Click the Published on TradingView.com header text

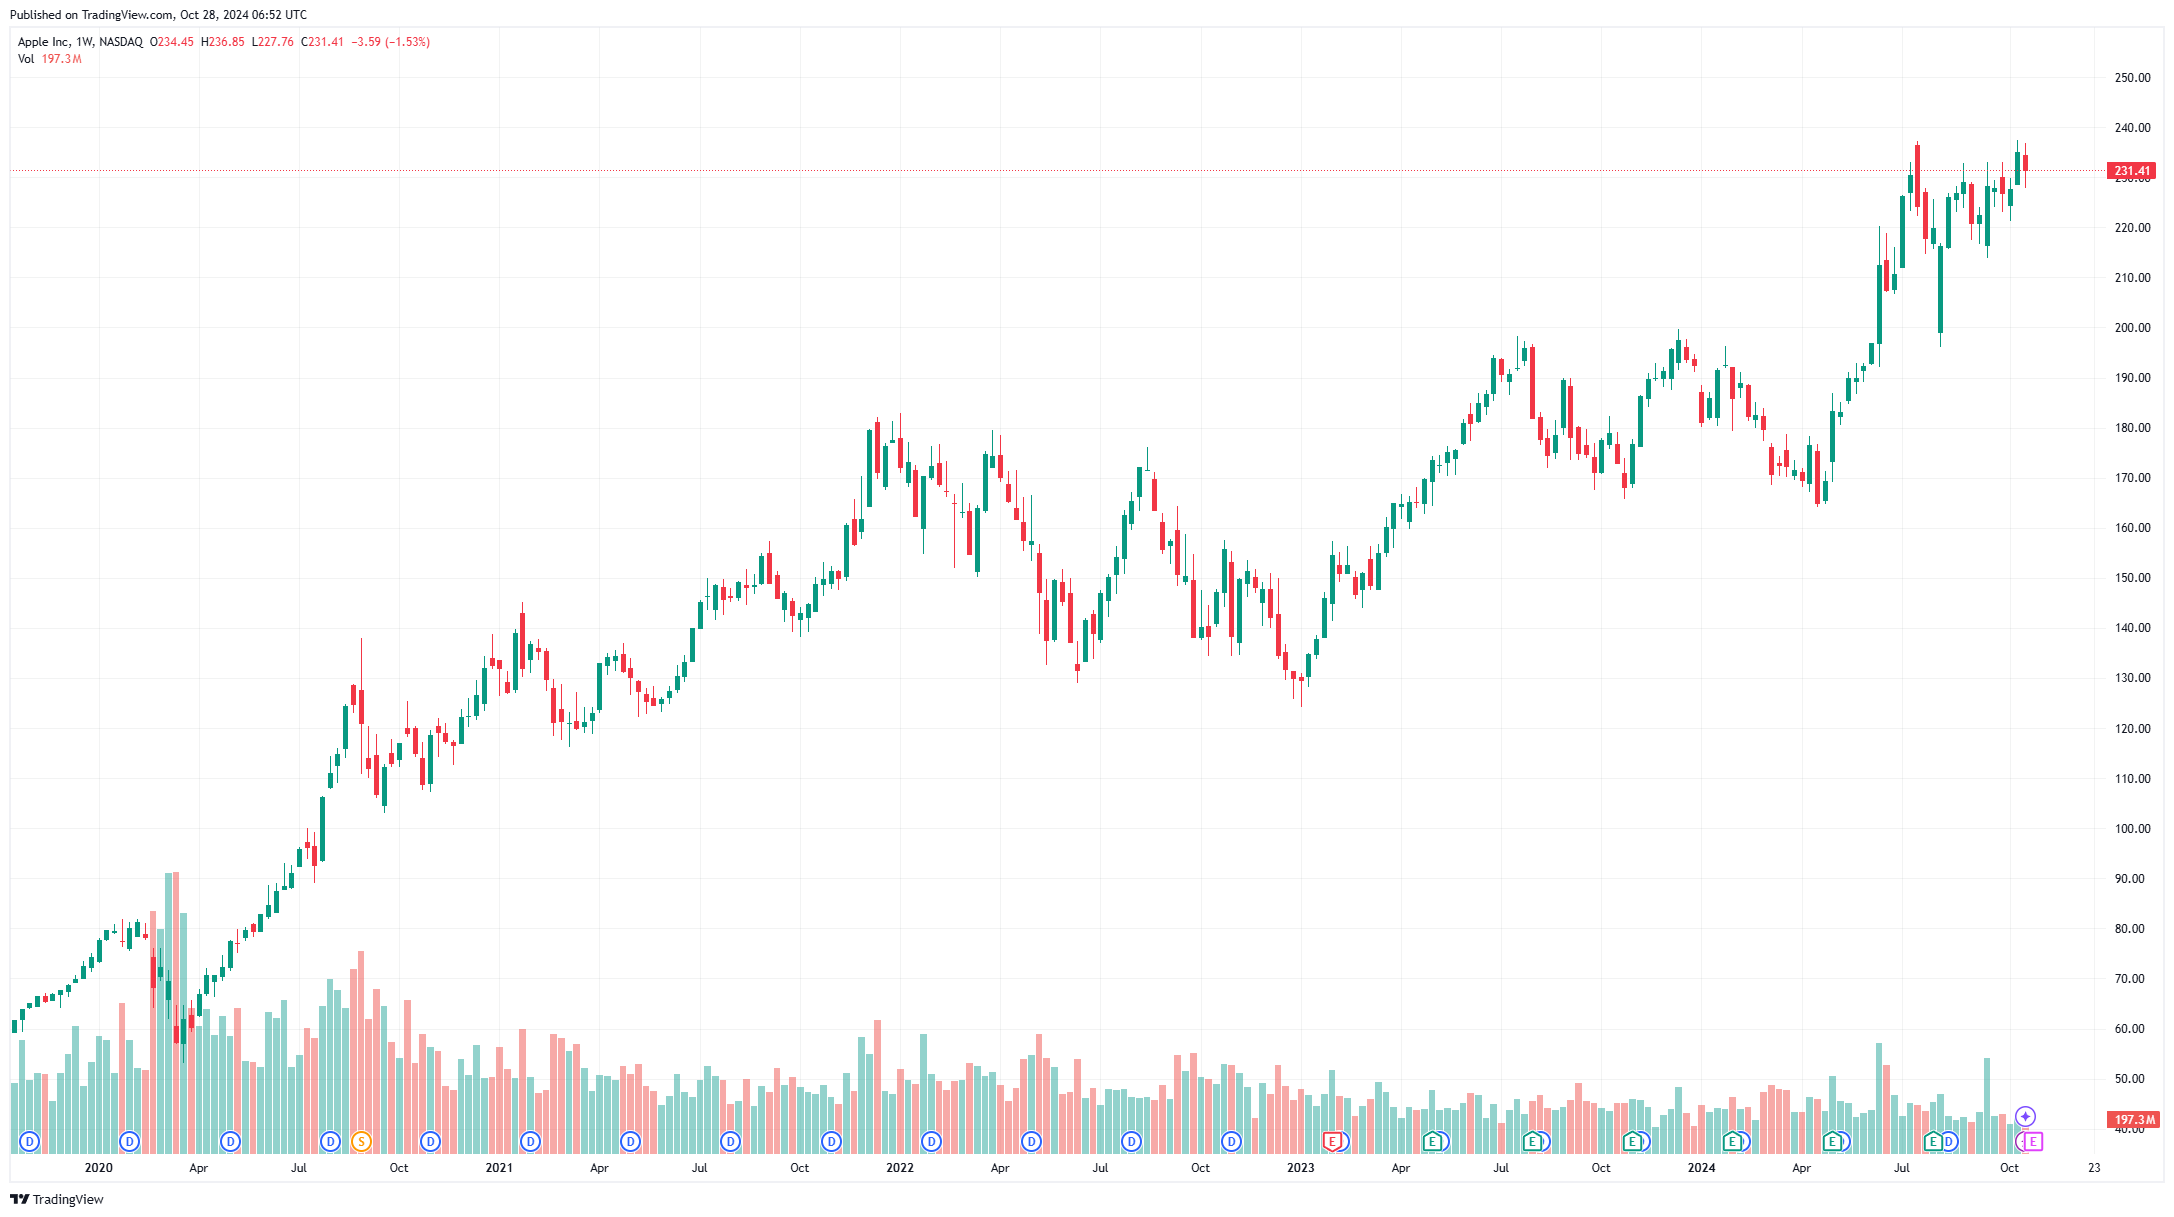(x=158, y=15)
